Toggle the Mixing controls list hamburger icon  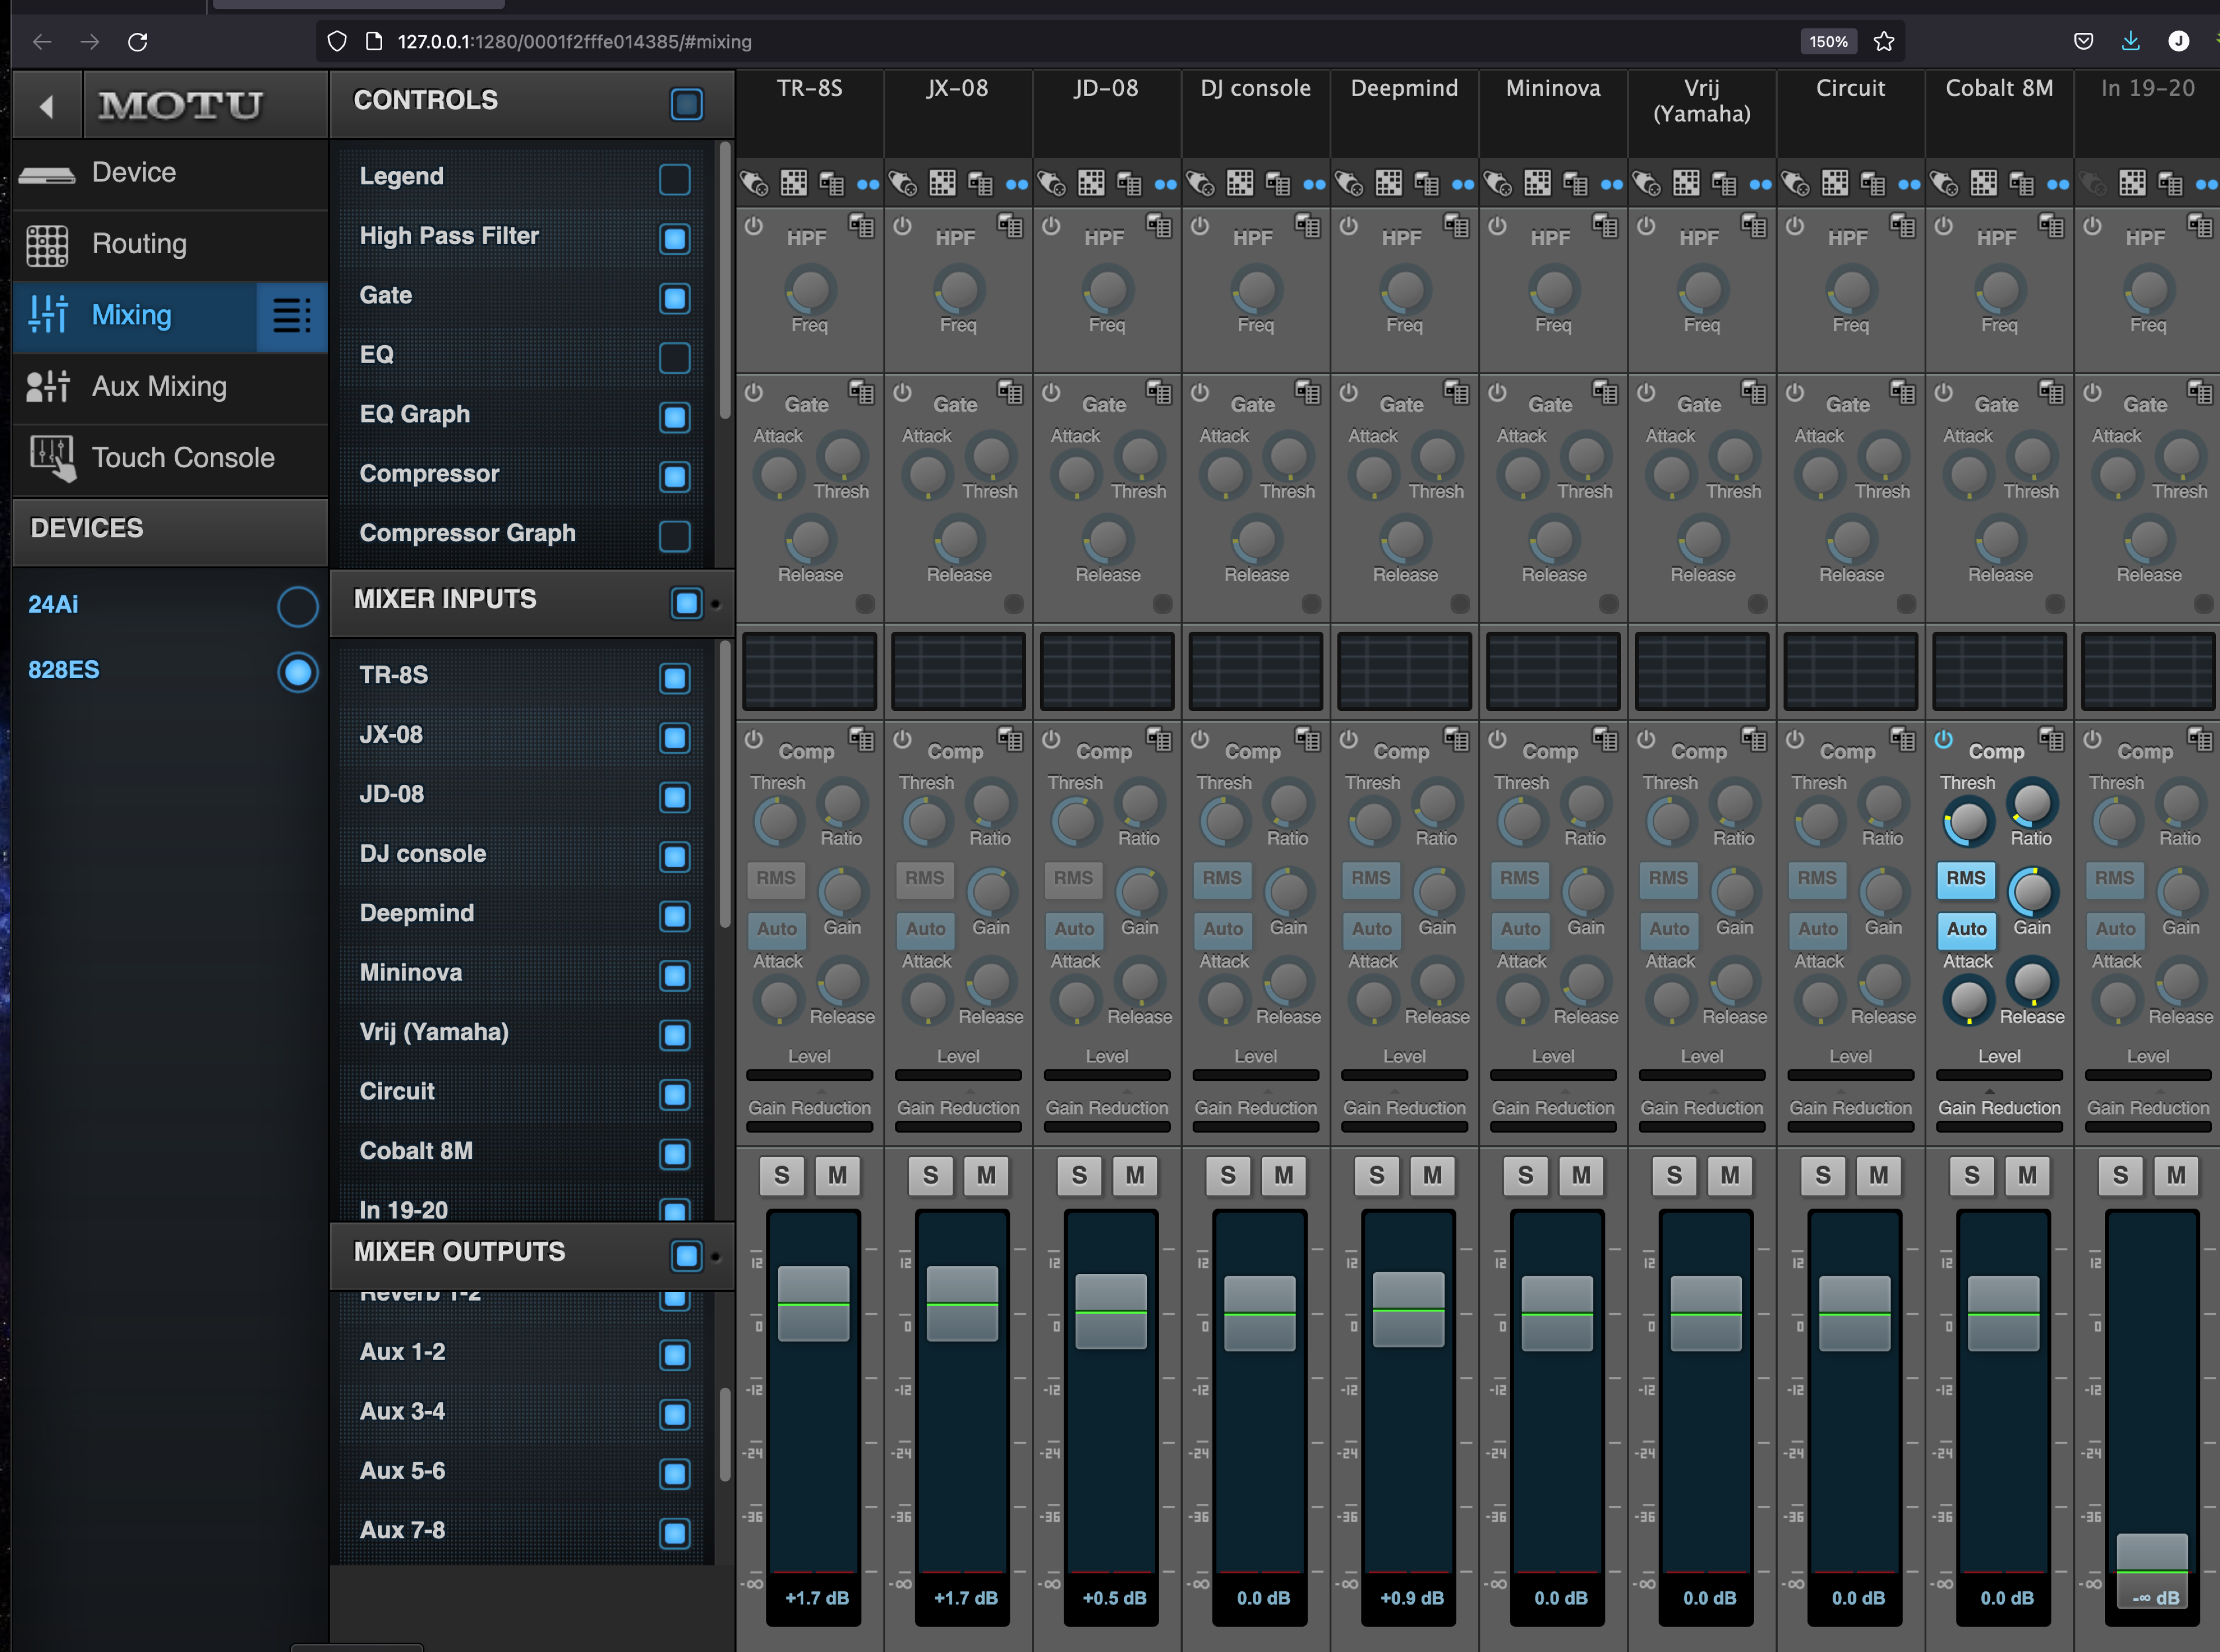click(292, 316)
